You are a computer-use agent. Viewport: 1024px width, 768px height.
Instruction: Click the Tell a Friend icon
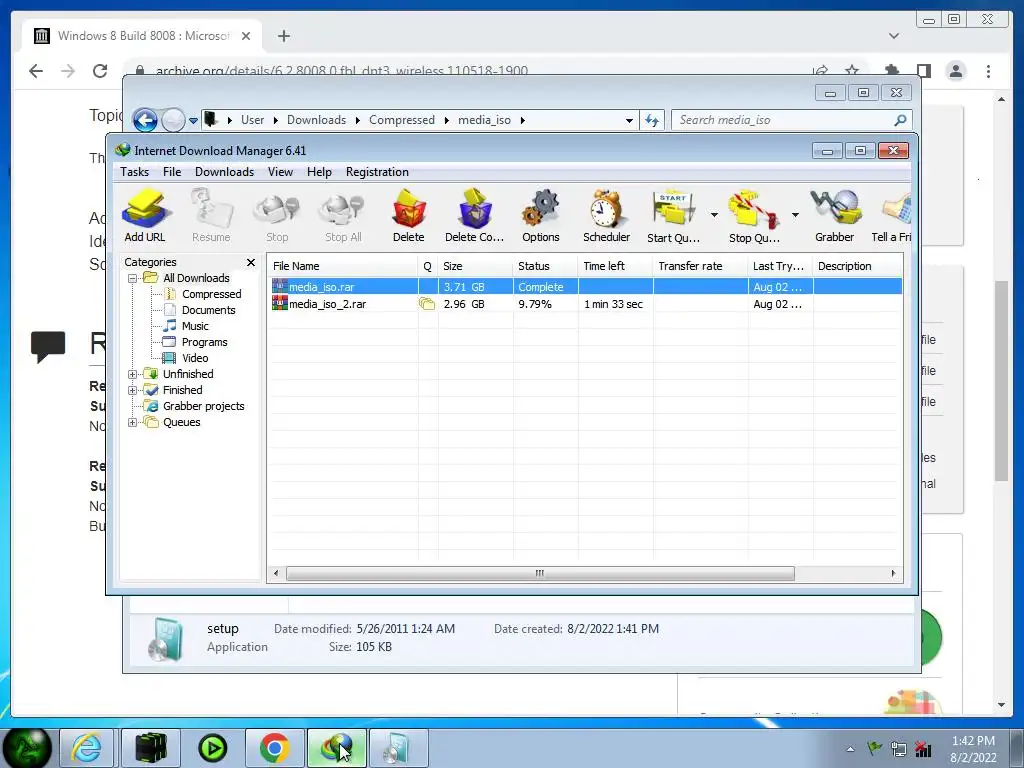(891, 216)
